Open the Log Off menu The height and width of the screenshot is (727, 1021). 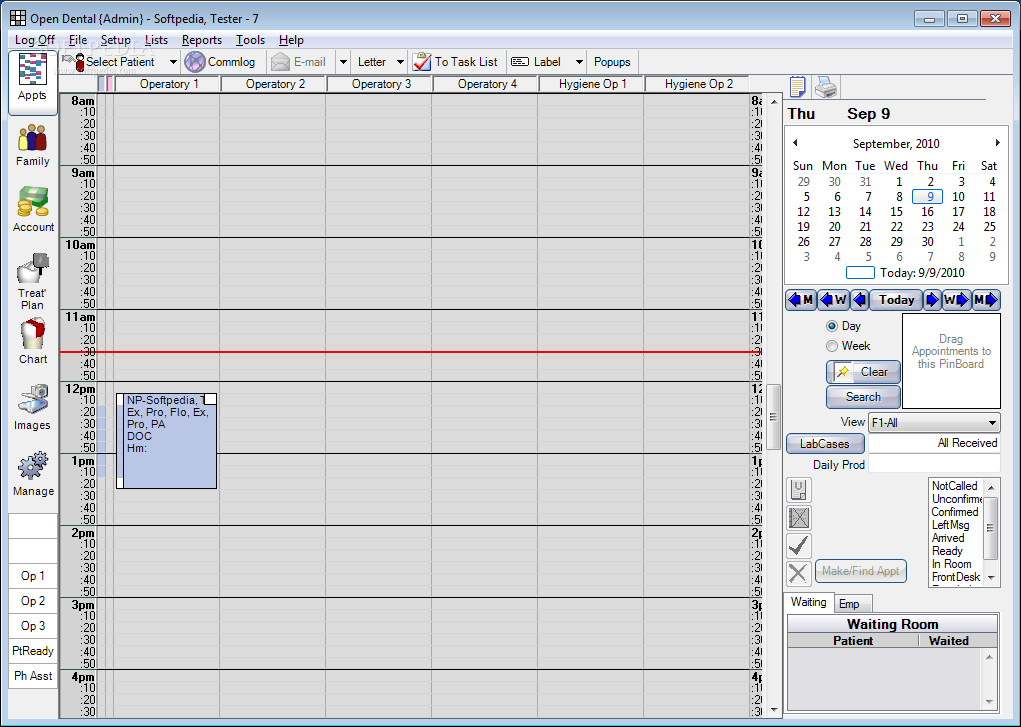[35, 40]
